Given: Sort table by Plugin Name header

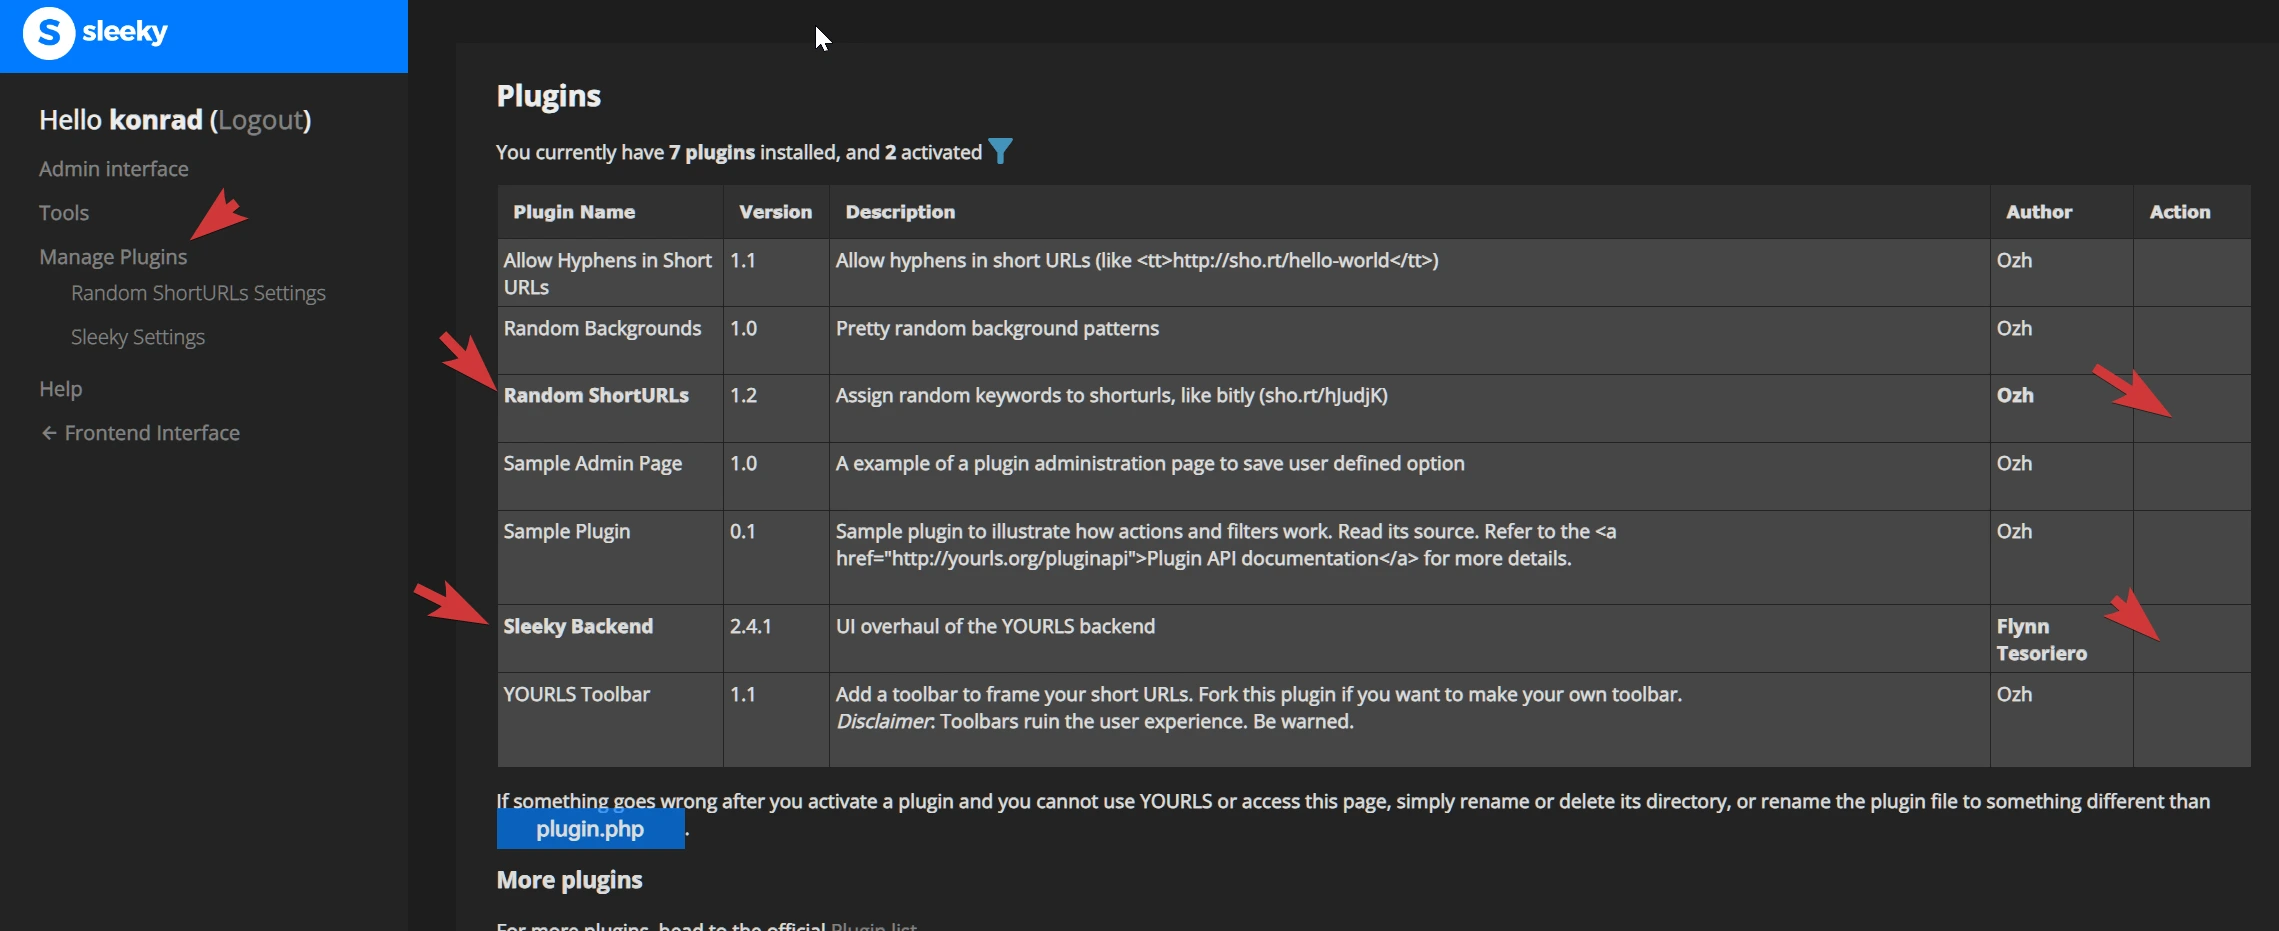Looking at the screenshot, I should (x=574, y=212).
